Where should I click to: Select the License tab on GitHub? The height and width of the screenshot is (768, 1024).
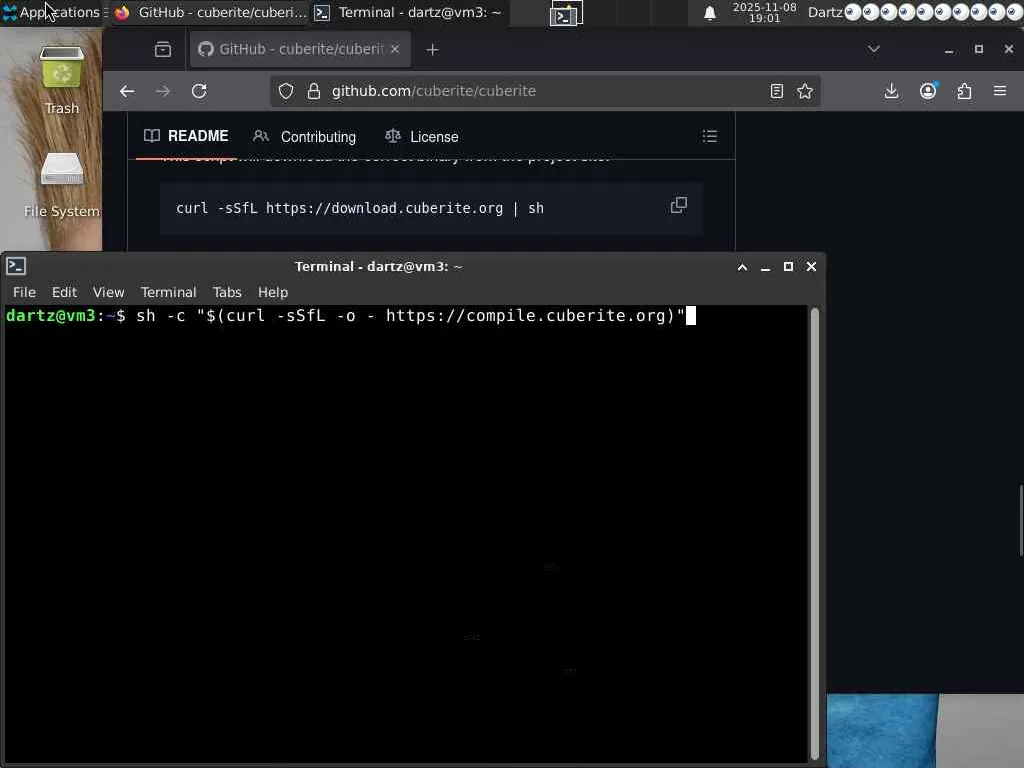pos(422,136)
